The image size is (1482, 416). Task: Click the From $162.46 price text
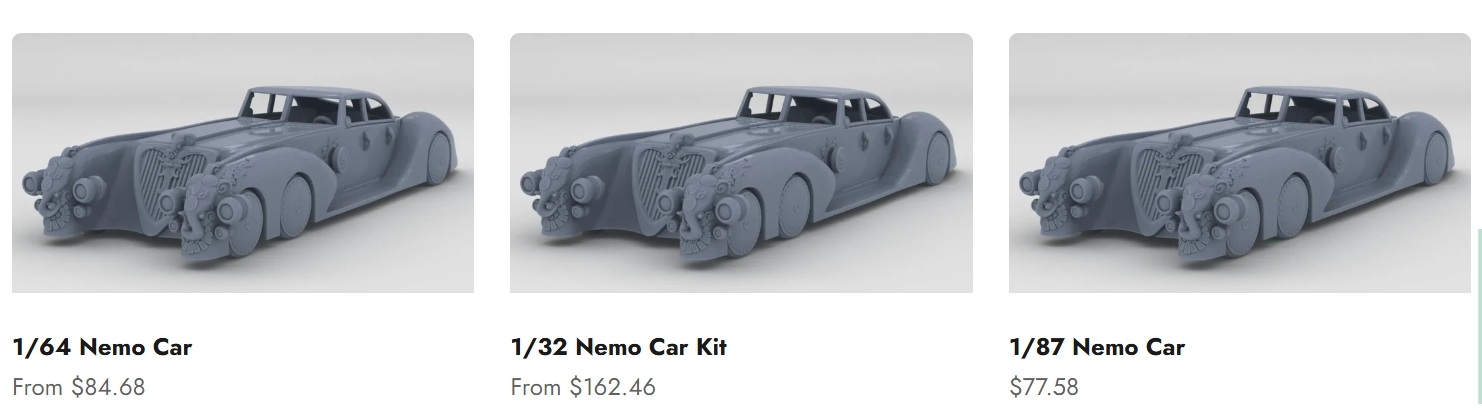(x=583, y=387)
